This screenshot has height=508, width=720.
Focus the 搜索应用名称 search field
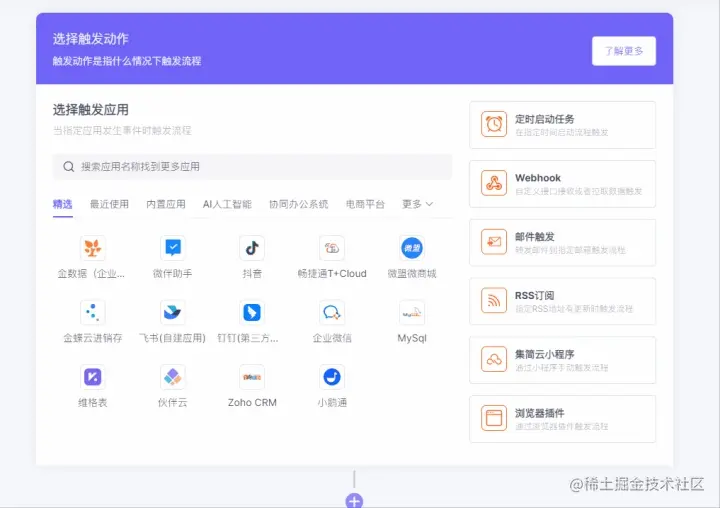point(252,166)
